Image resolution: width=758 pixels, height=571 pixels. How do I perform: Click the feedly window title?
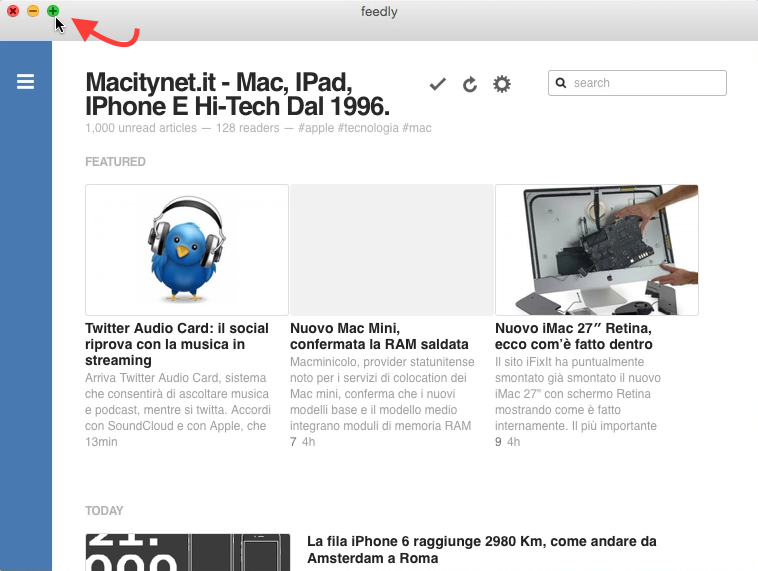[379, 11]
